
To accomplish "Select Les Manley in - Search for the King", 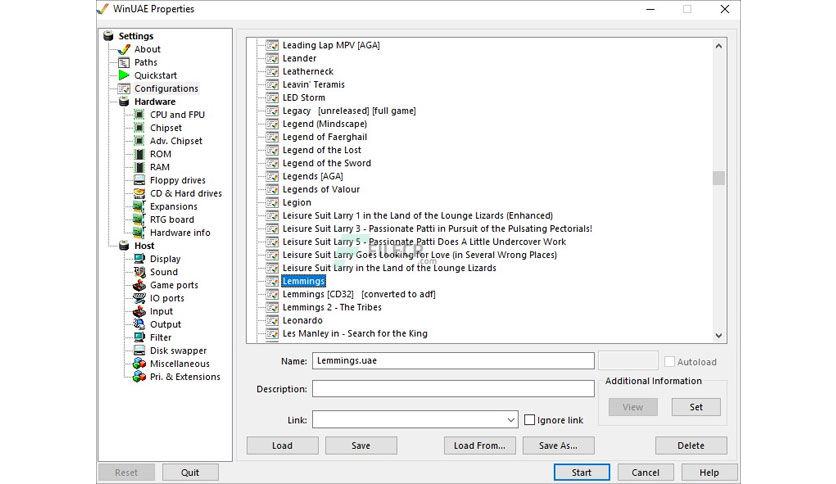I will (x=355, y=334).
